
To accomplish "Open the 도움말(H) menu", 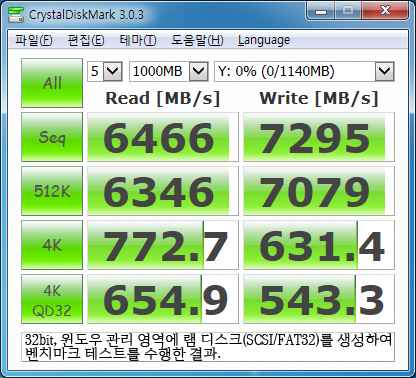I will coord(197,40).
